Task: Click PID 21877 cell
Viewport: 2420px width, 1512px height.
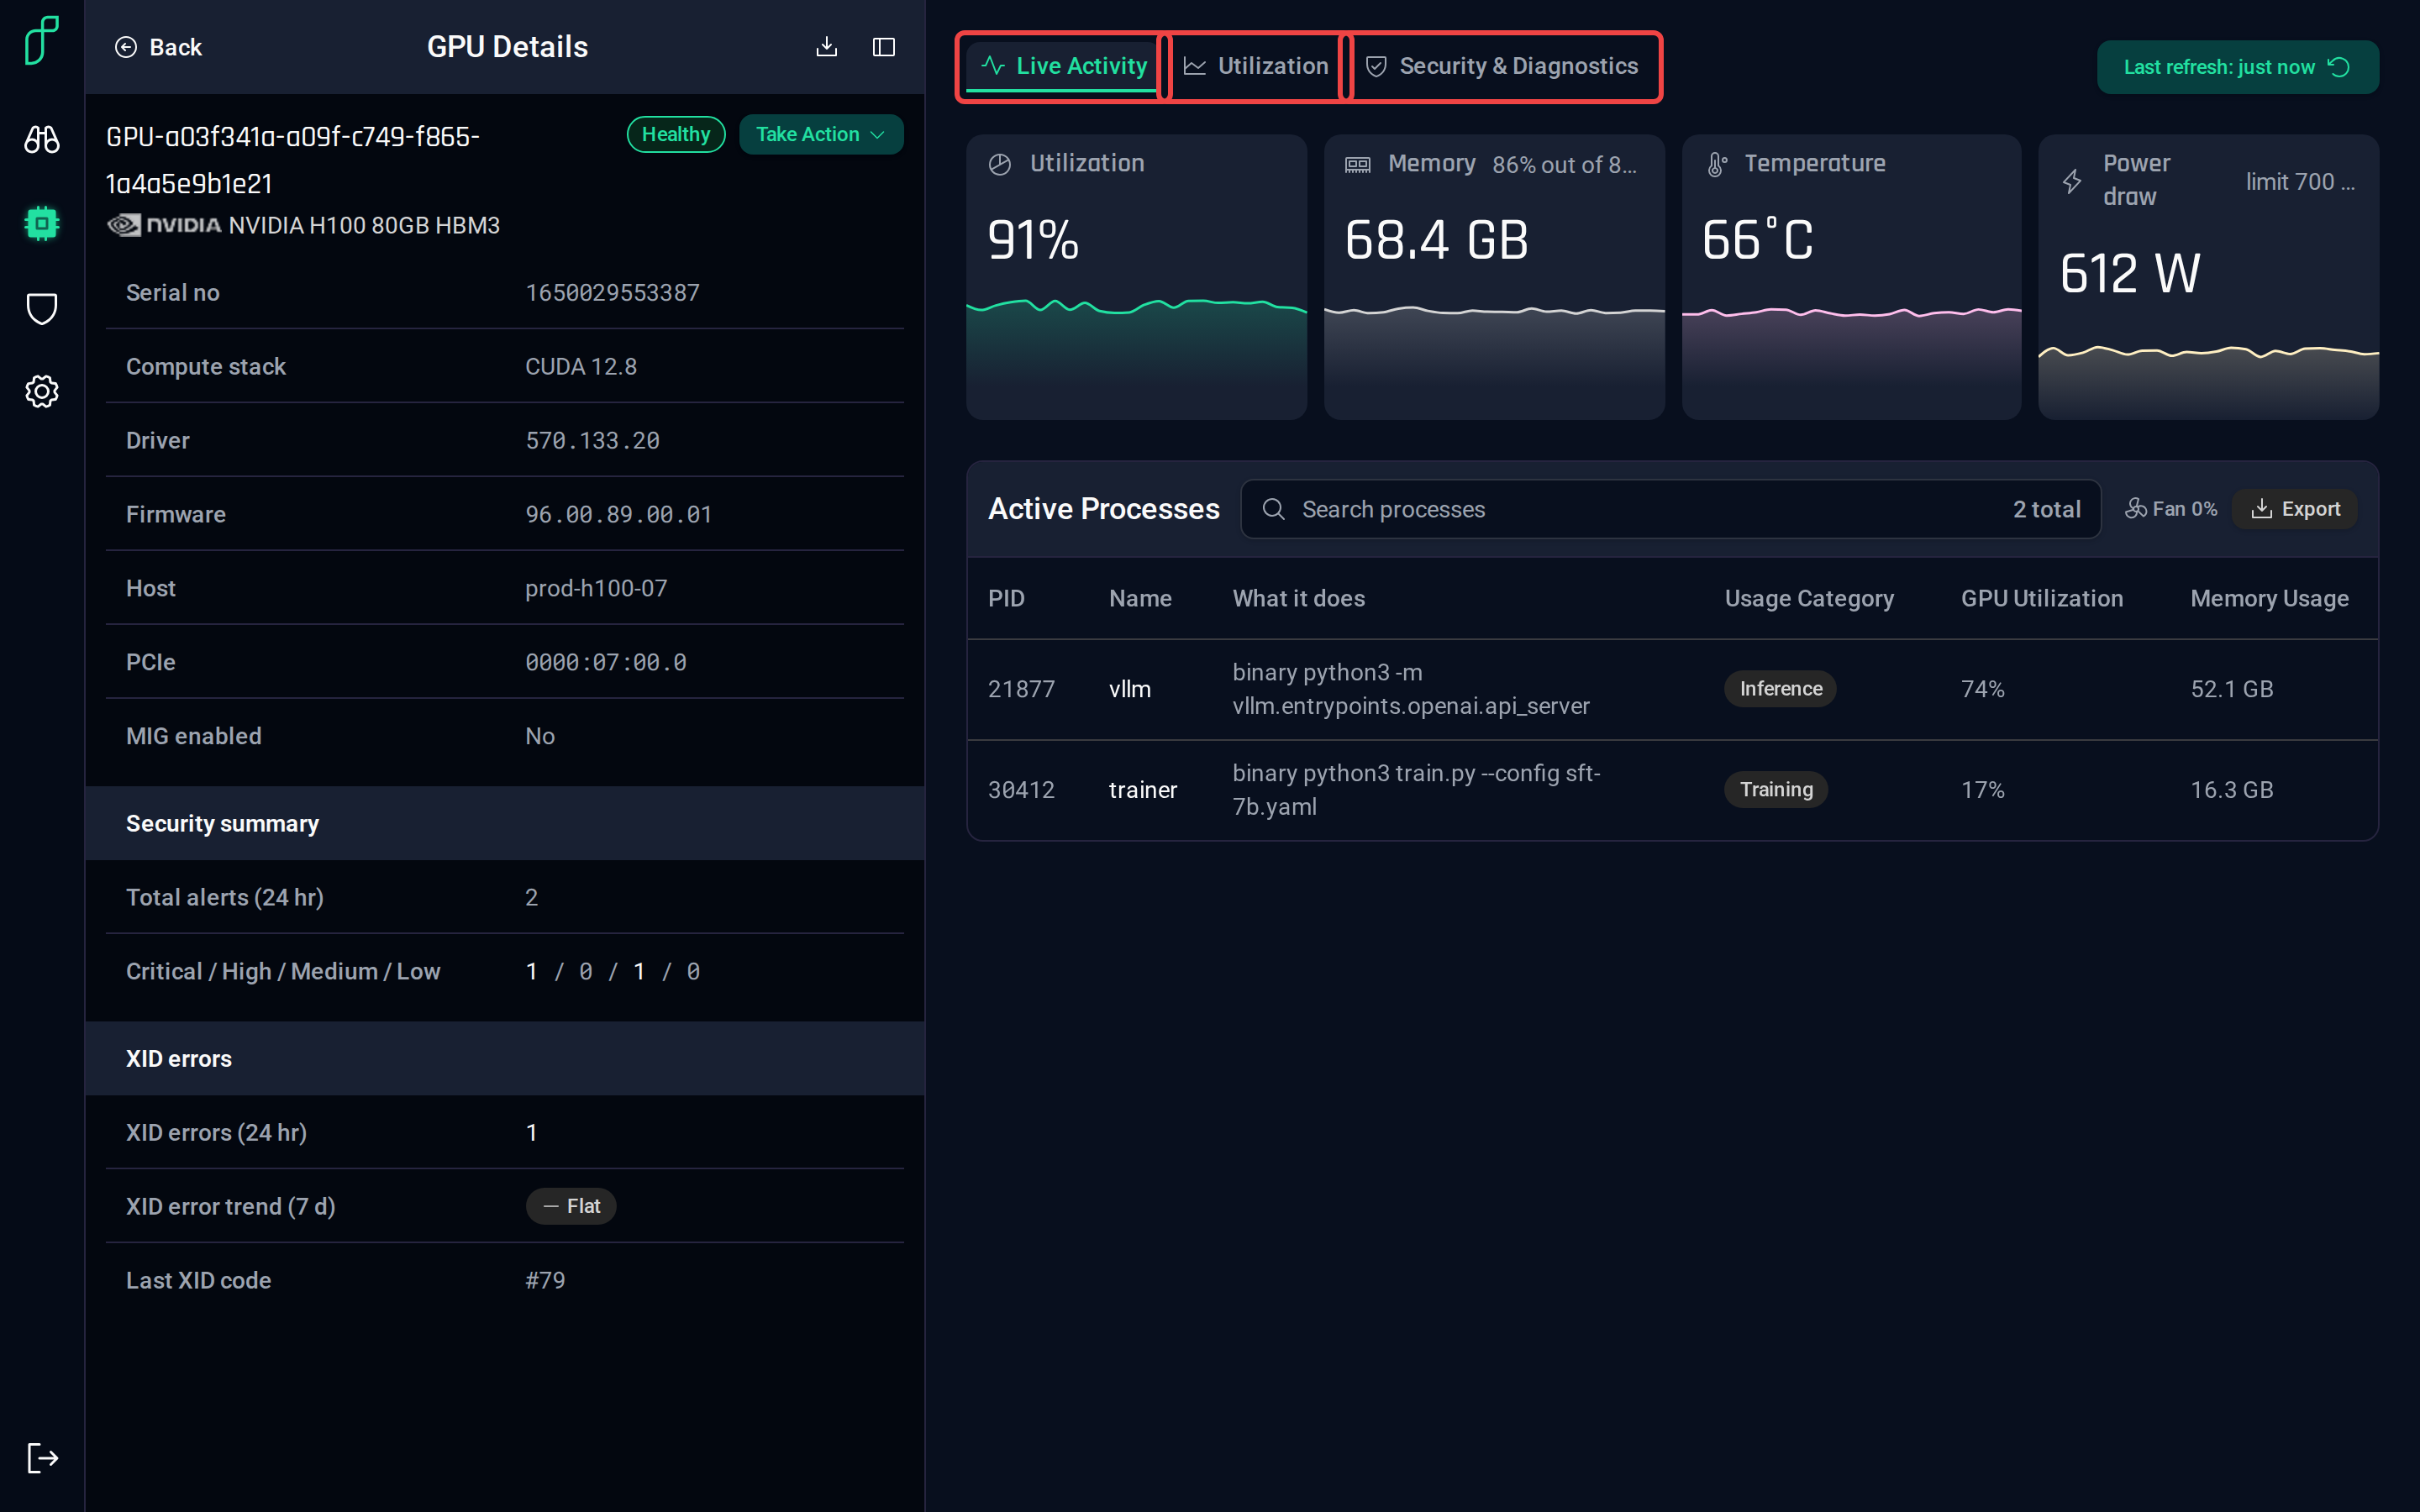Action: point(1021,689)
